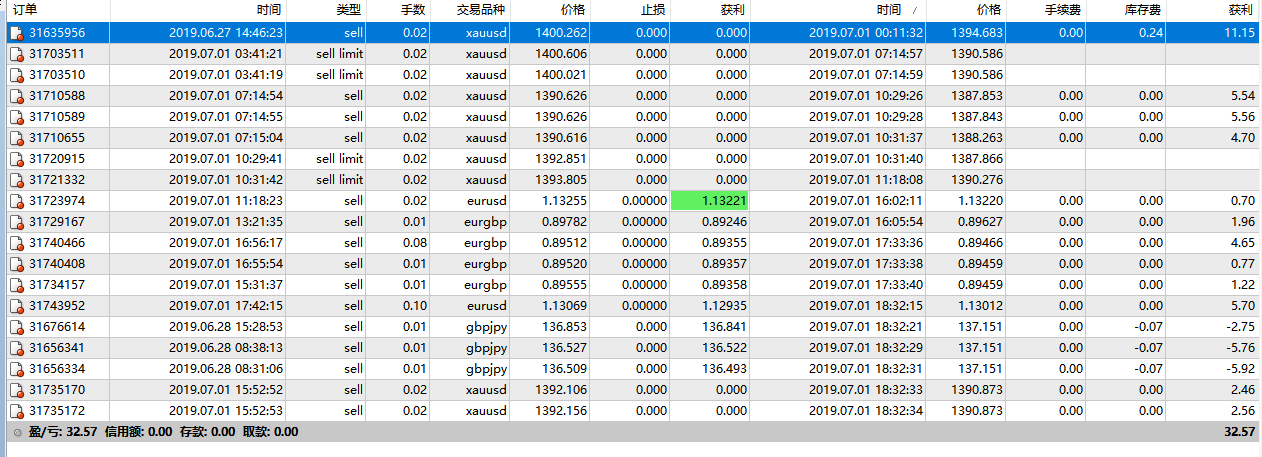Select the close price 1394.683 cell
The image size is (1262, 457).
coord(977,33)
